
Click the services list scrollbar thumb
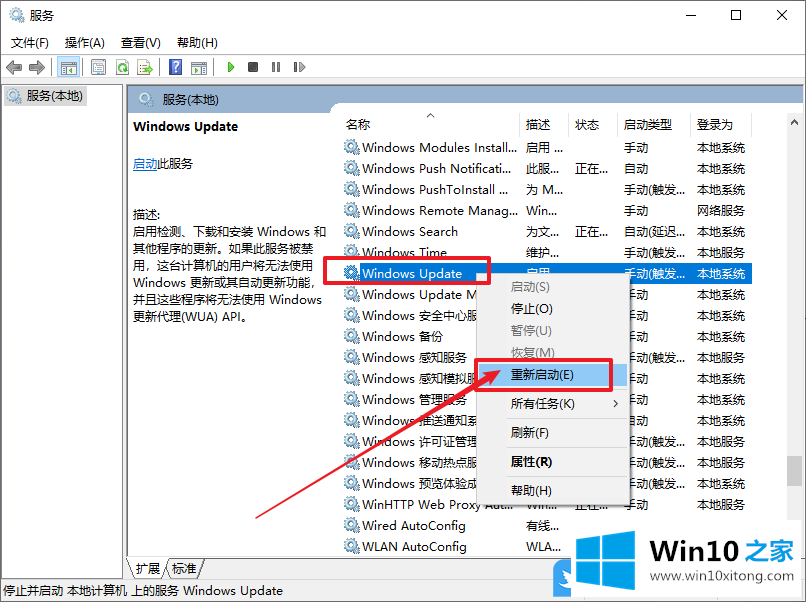[794, 471]
